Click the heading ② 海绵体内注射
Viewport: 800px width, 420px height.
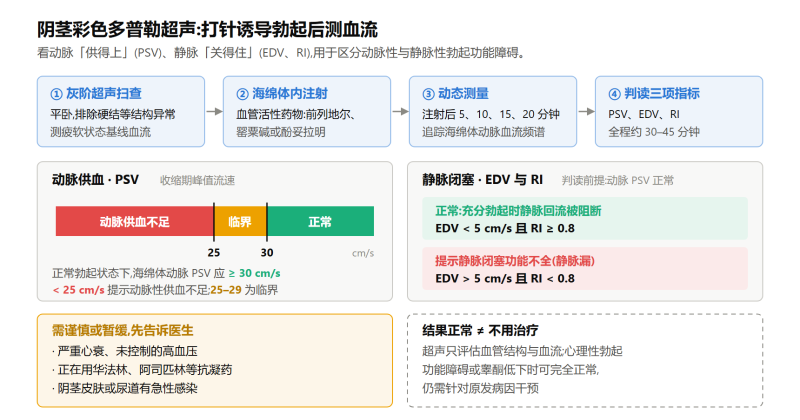pos(282,93)
